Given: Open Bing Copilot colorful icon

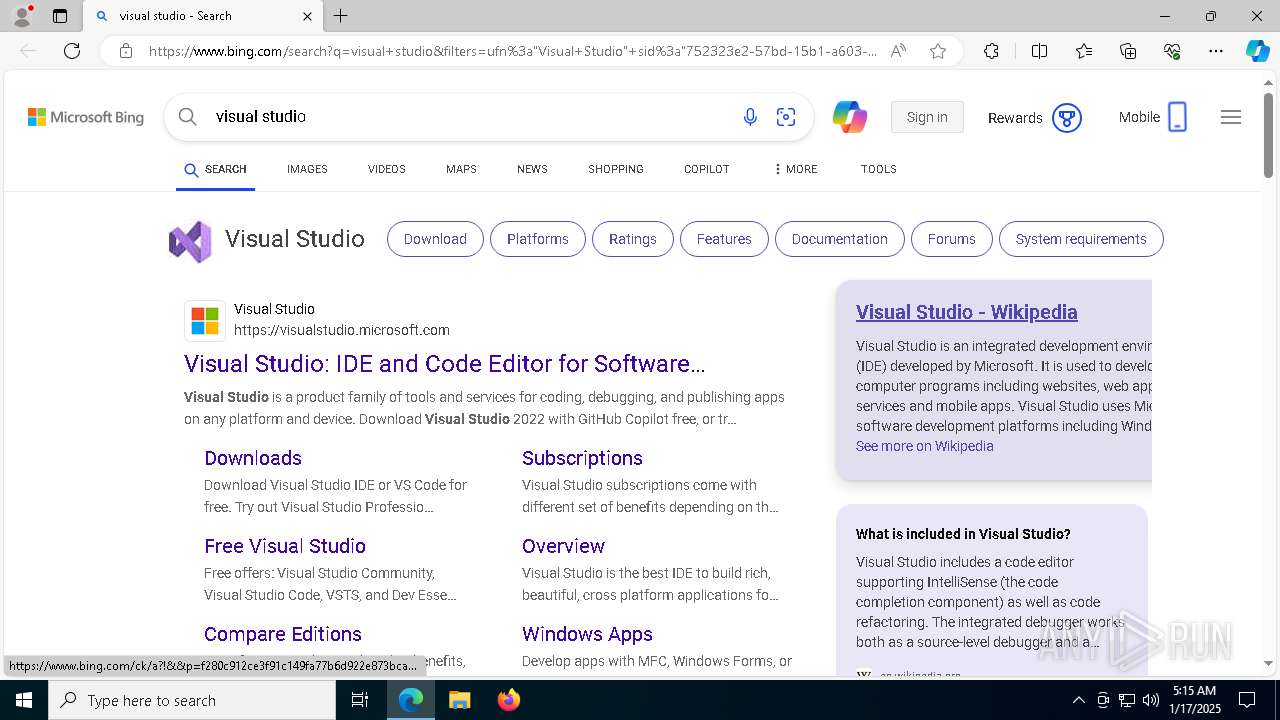Looking at the screenshot, I should (850, 117).
